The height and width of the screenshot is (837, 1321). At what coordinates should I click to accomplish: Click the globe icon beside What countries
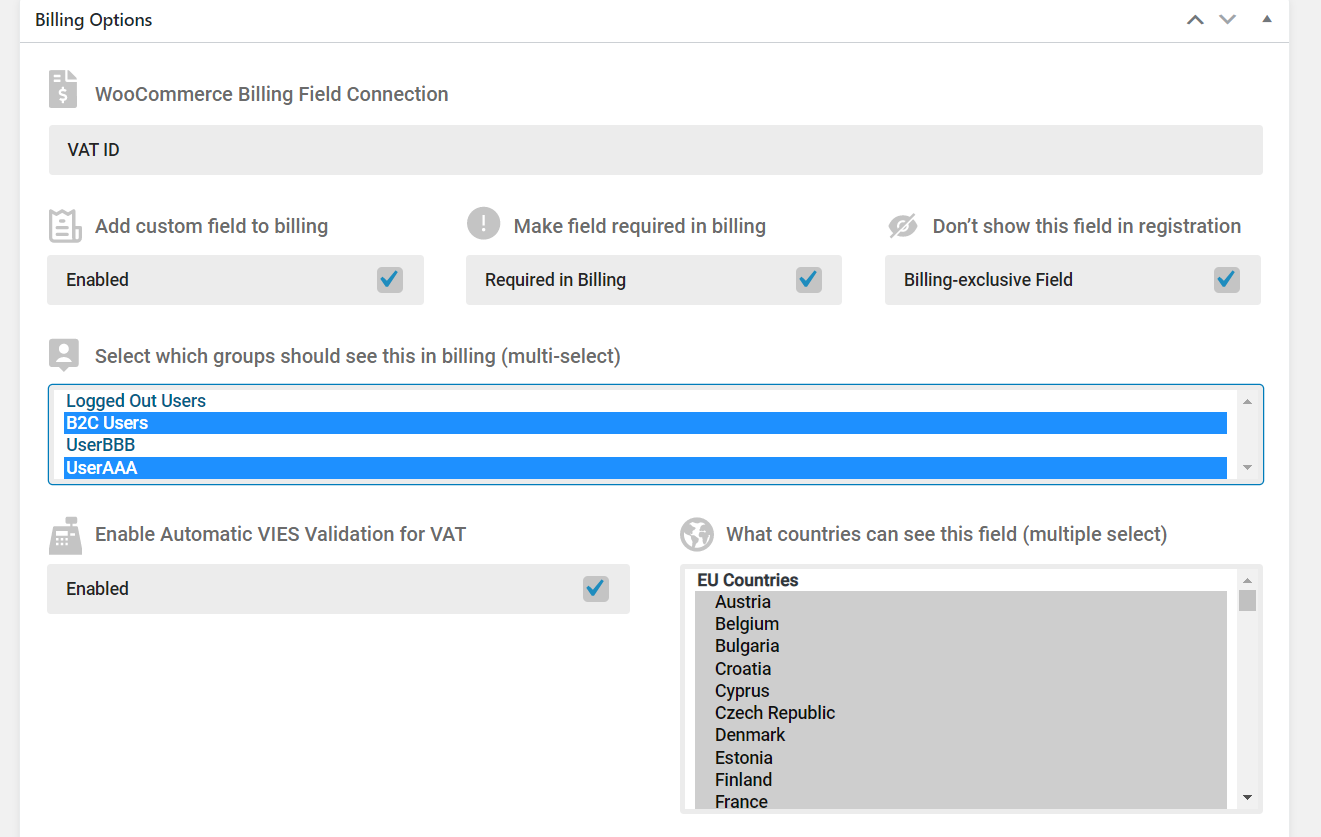(x=696, y=534)
